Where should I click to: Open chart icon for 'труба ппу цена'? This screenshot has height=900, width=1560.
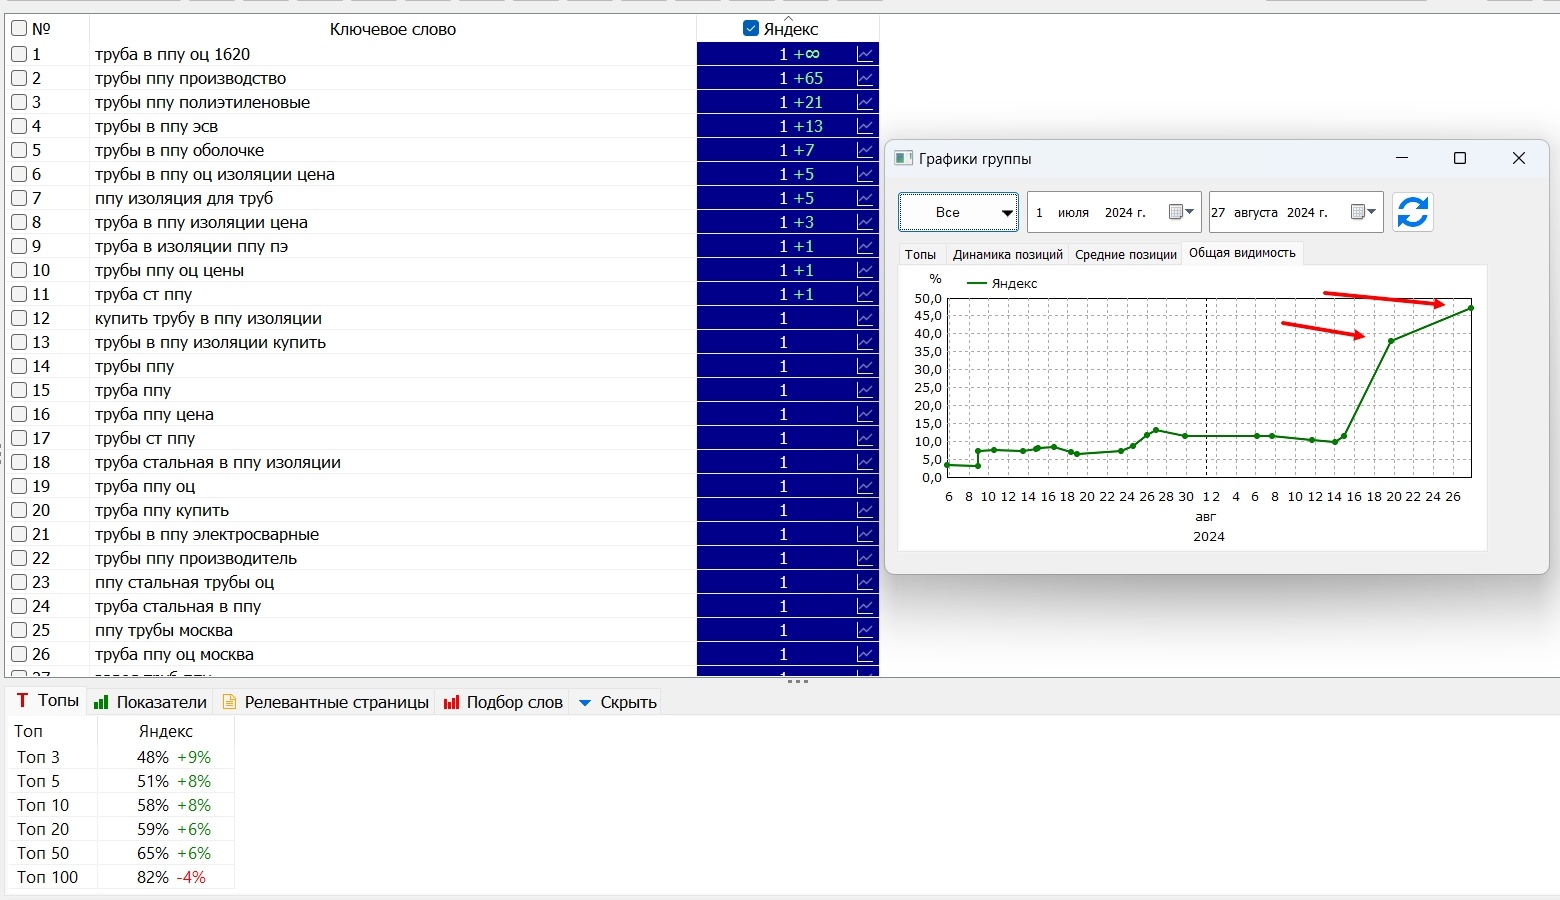click(865, 414)
